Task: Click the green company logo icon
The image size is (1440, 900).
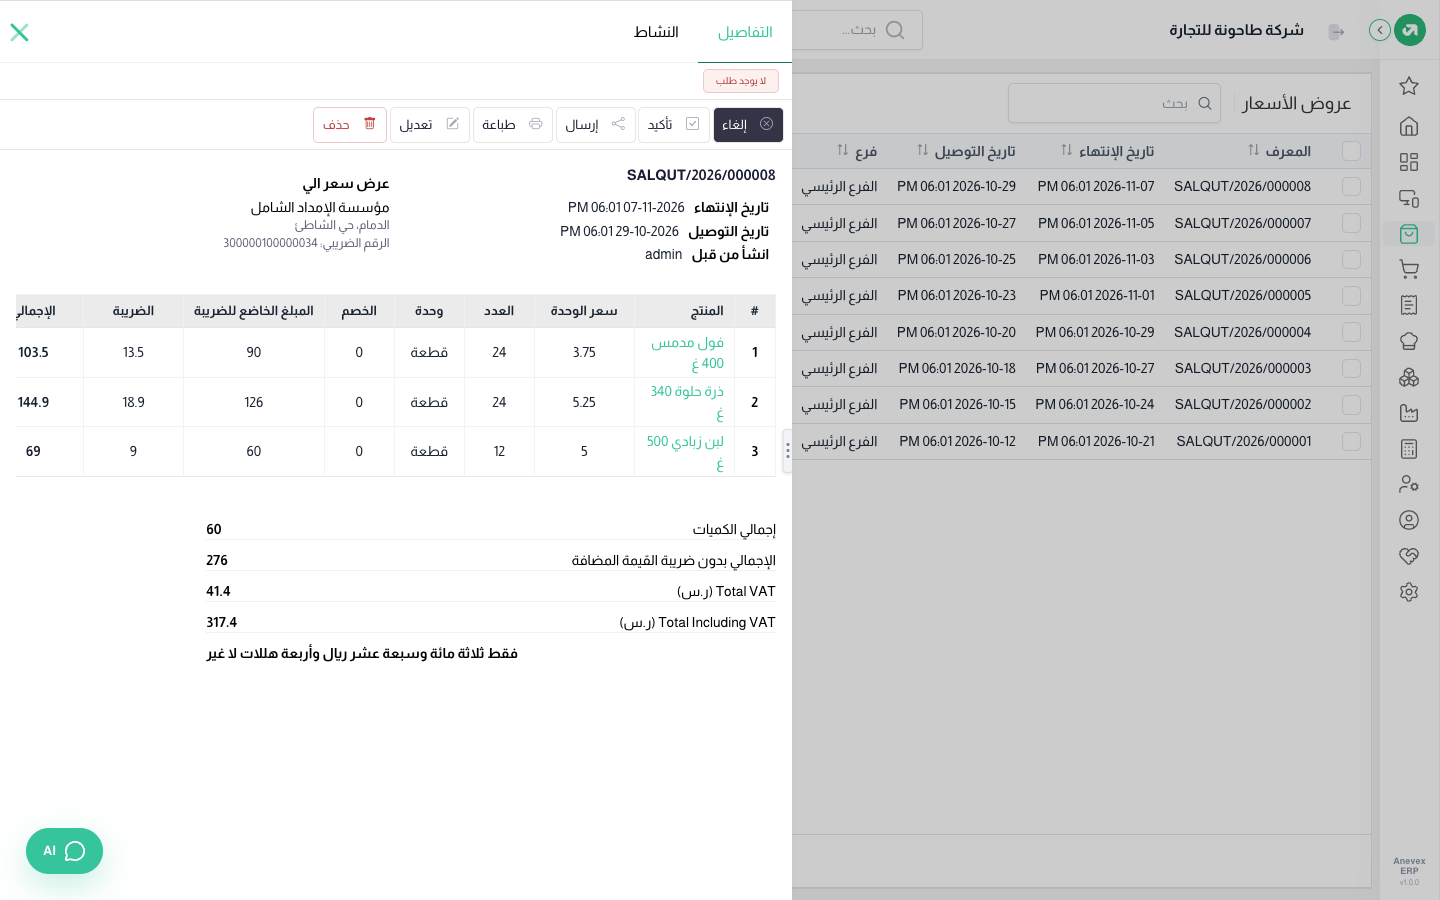Action: coord(1410,30)
